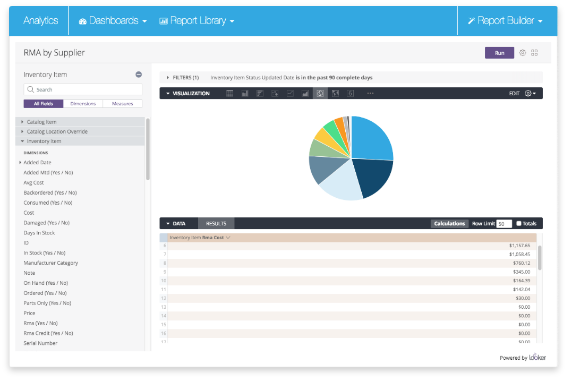Open the Dashboards dropdown menu
Image resolution: width=568 pixels, height=380 pixels.
tap(113, 21)
